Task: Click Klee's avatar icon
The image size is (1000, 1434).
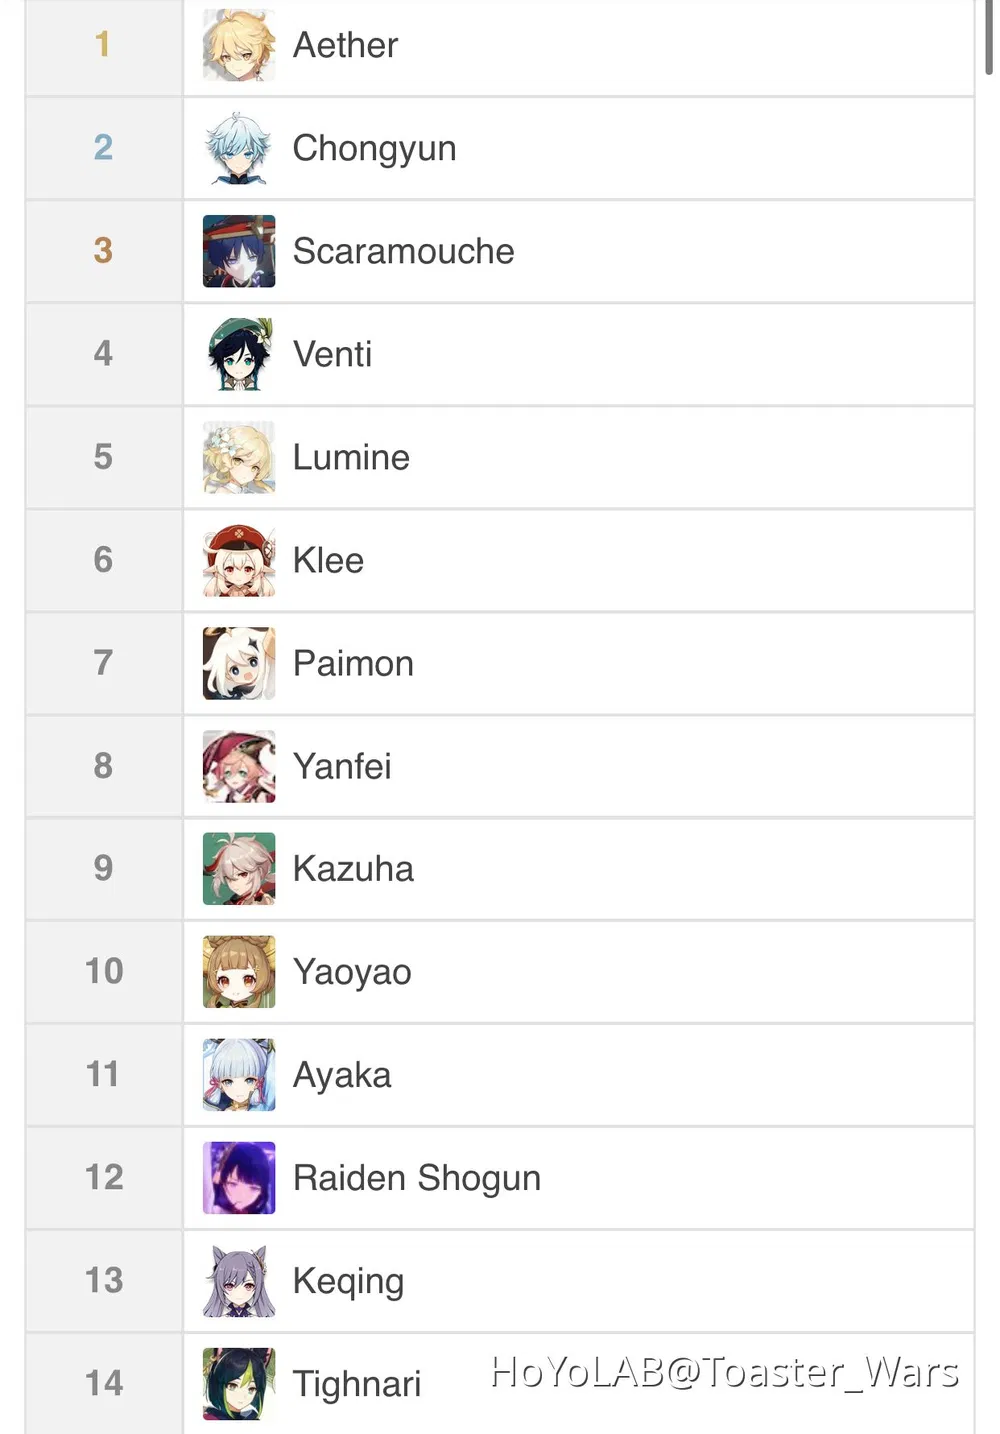Action: (x=239, y=560)
